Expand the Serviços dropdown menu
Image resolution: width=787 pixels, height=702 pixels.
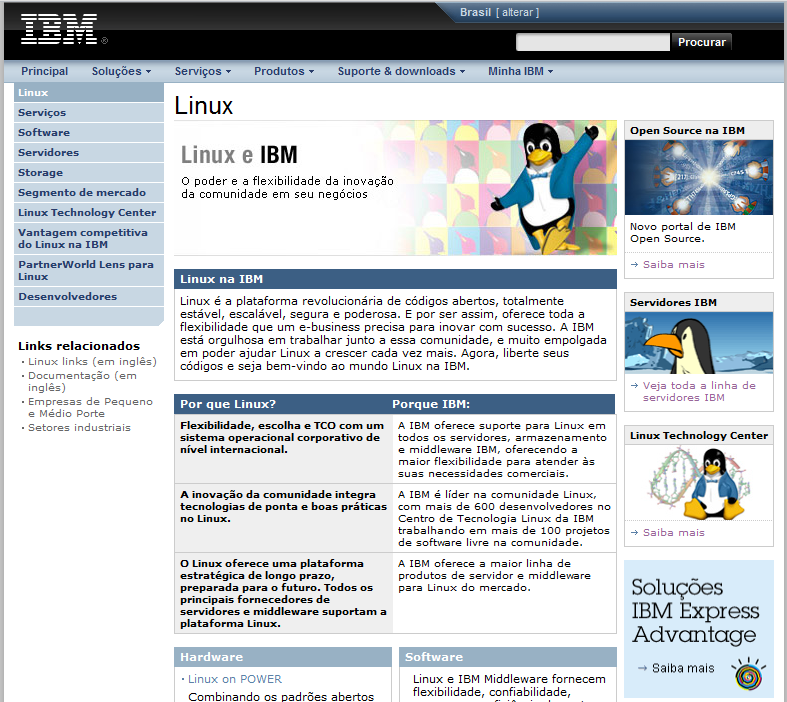(x=202, y=71)
